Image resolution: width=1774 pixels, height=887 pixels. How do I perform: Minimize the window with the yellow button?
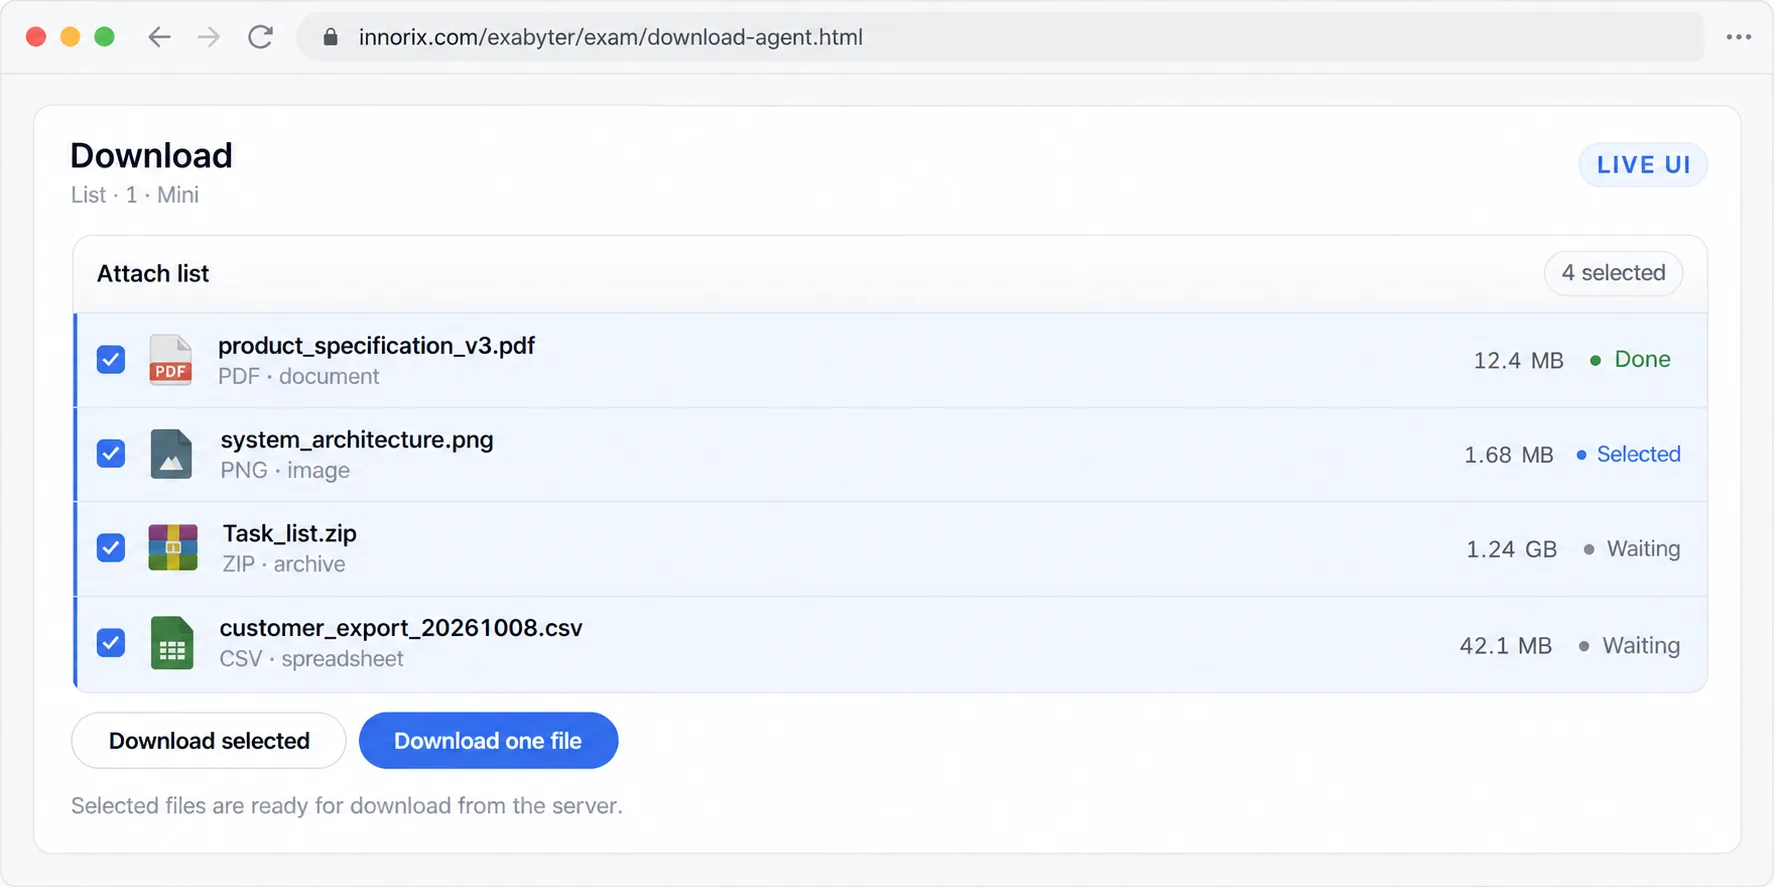[x=70, y=37]
